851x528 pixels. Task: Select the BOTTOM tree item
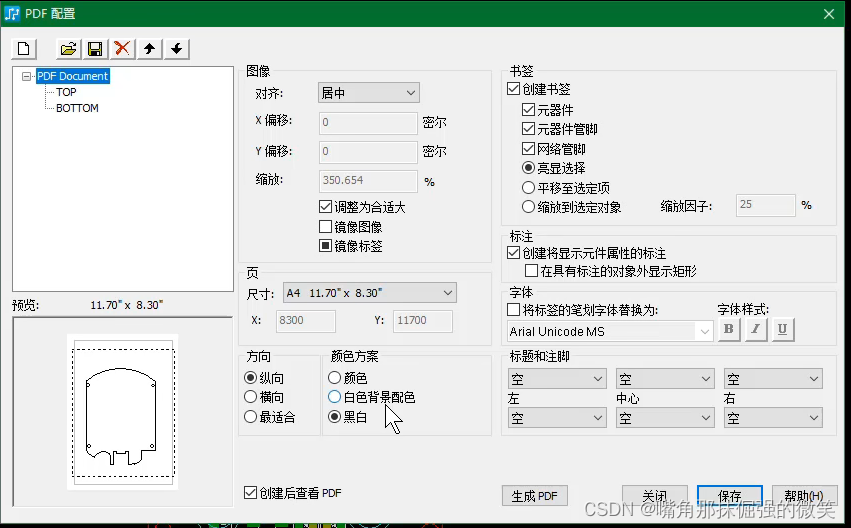click(x=77, y=108)
